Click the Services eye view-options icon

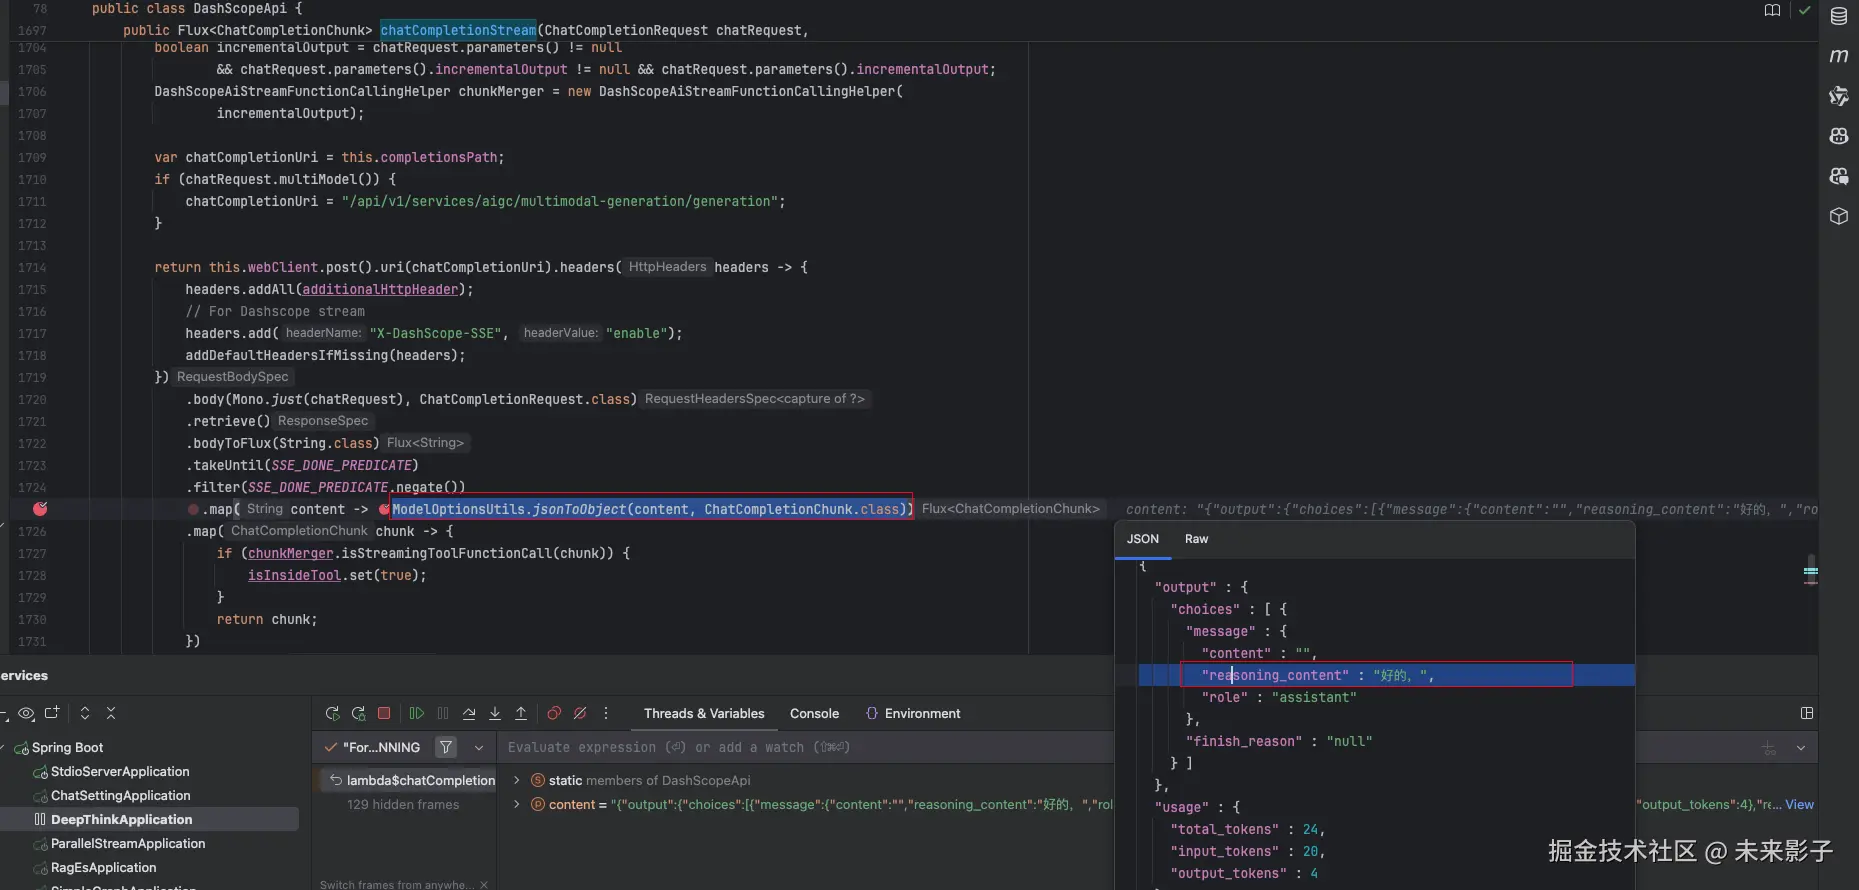(x=26, y=713)
